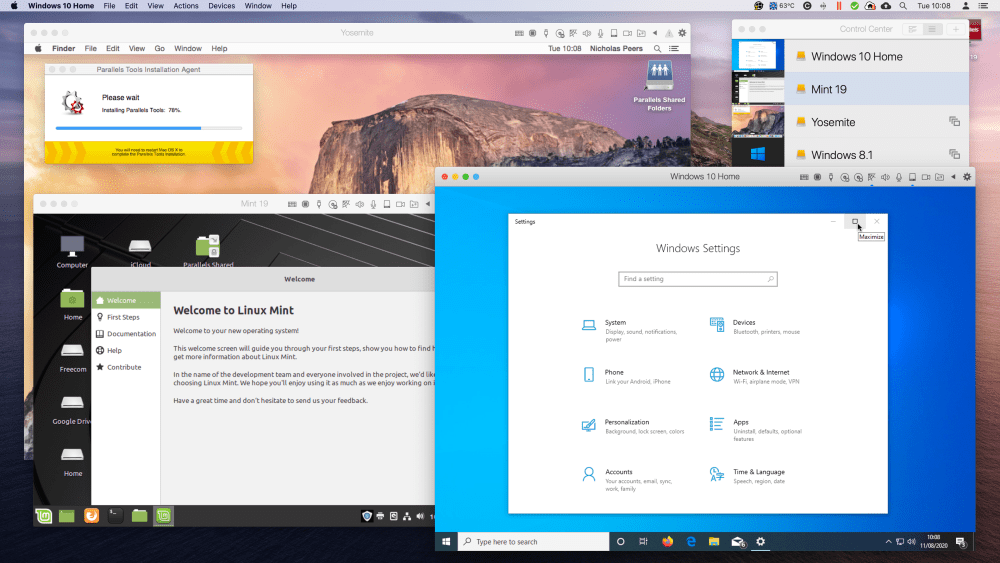This screenshot has width=1000, height=563.
Task: Launch Firefox from Mint panel
Action: [91, 515]
